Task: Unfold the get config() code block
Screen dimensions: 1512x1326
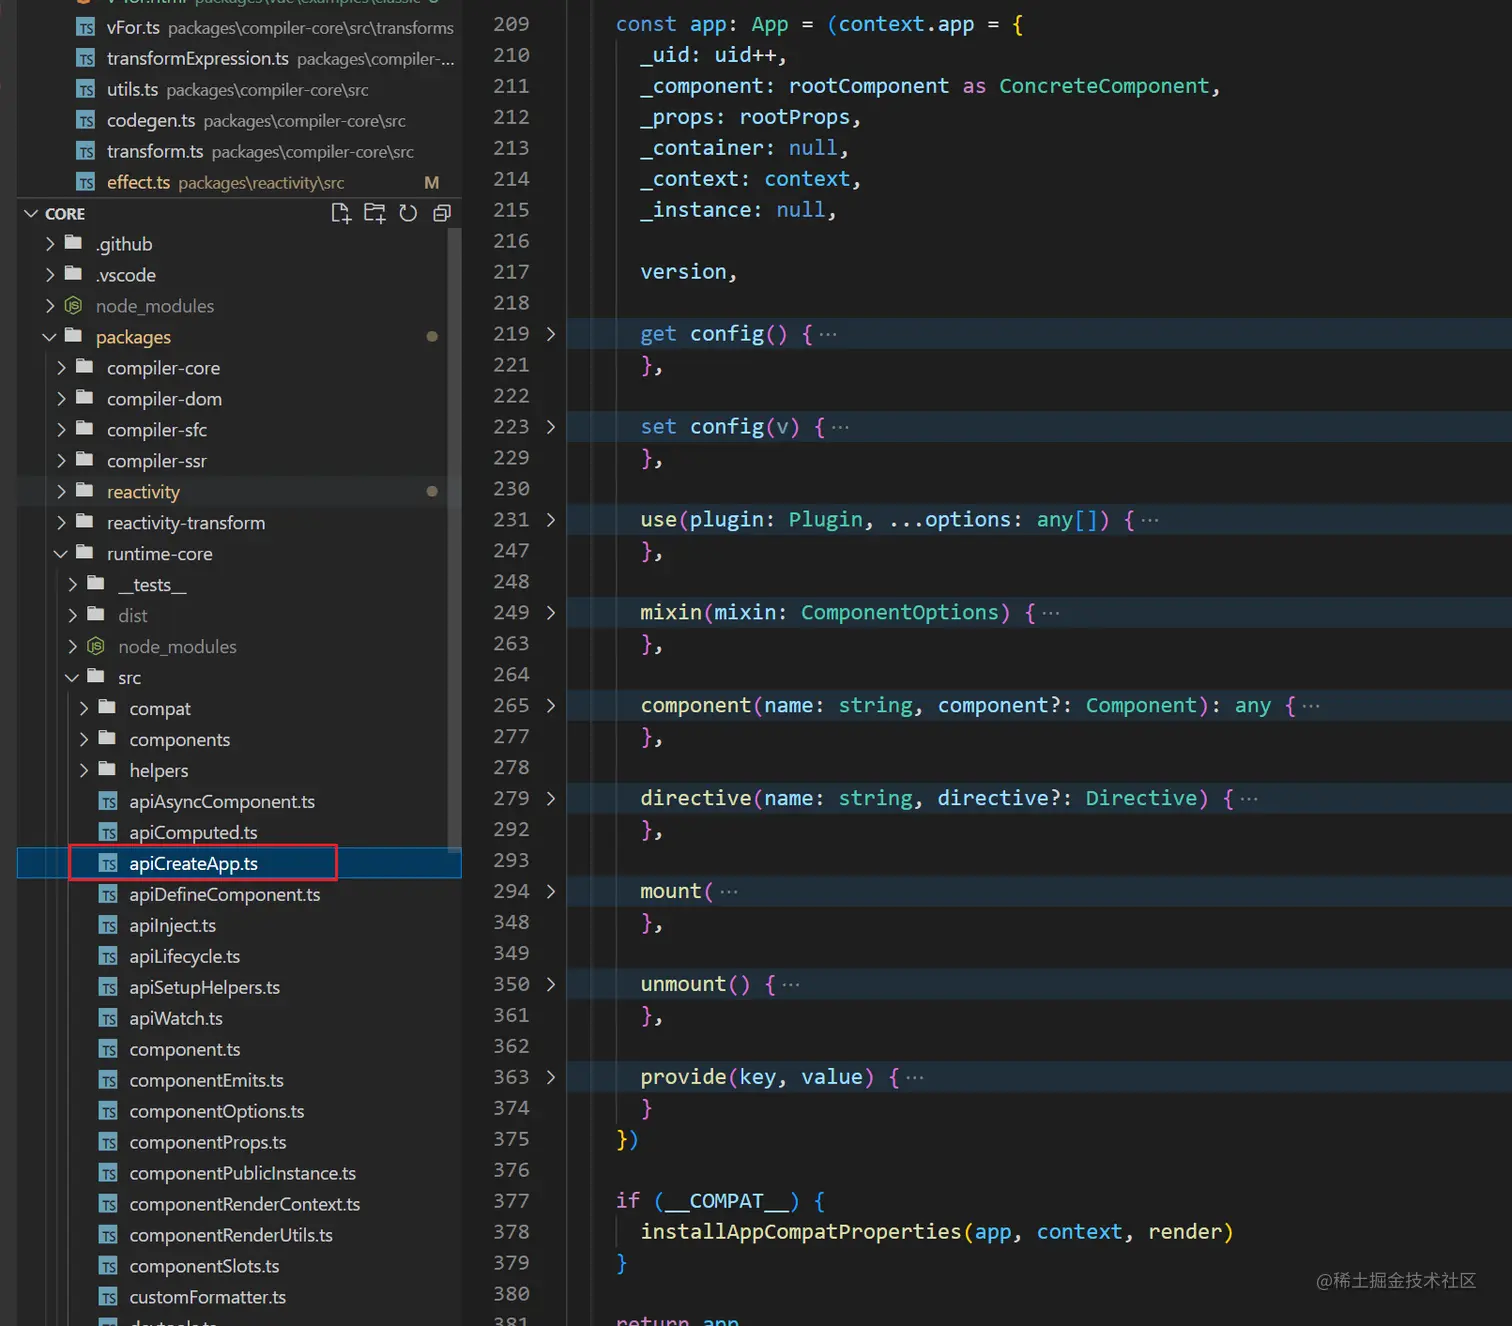Action: click(551, 334)
